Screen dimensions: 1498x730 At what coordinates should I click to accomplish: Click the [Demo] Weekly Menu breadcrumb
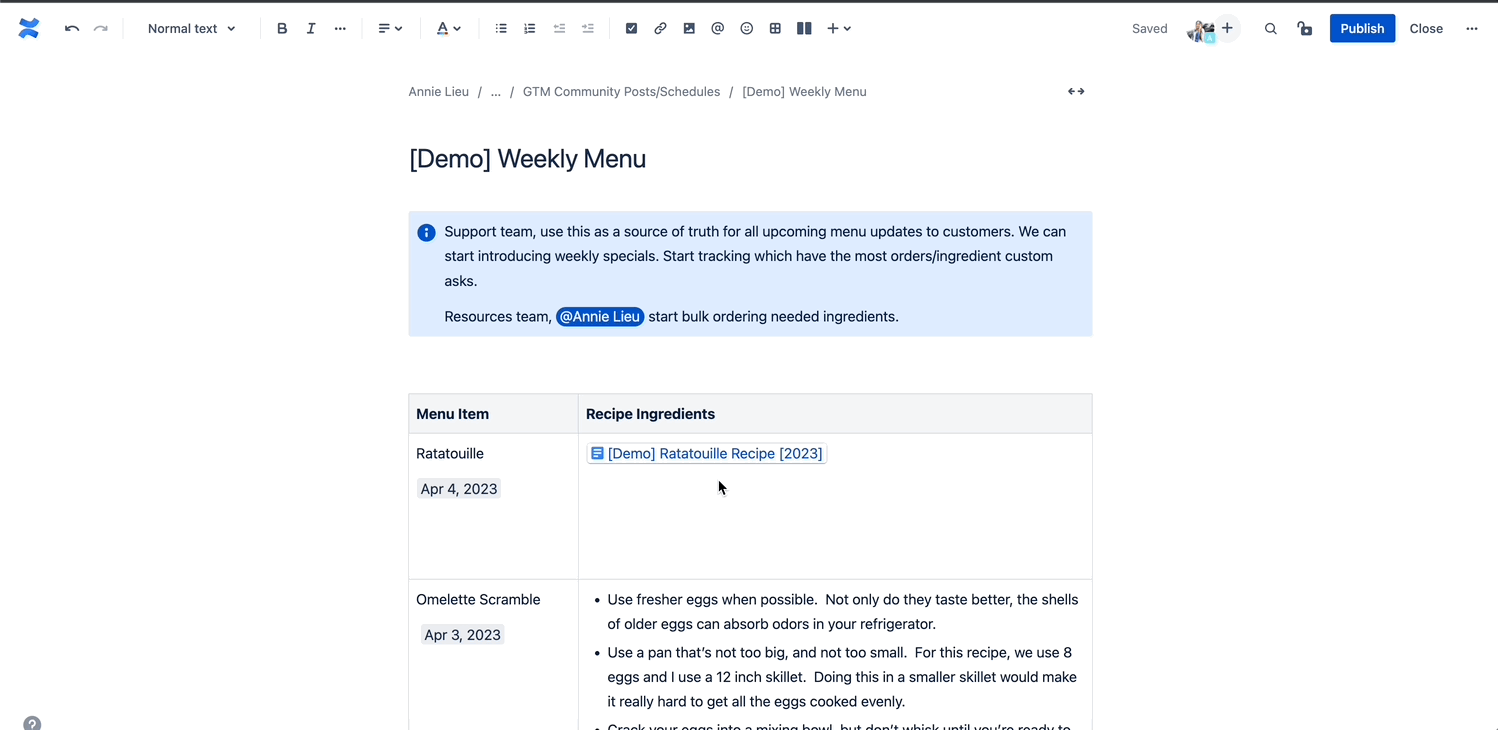[804, 92]
